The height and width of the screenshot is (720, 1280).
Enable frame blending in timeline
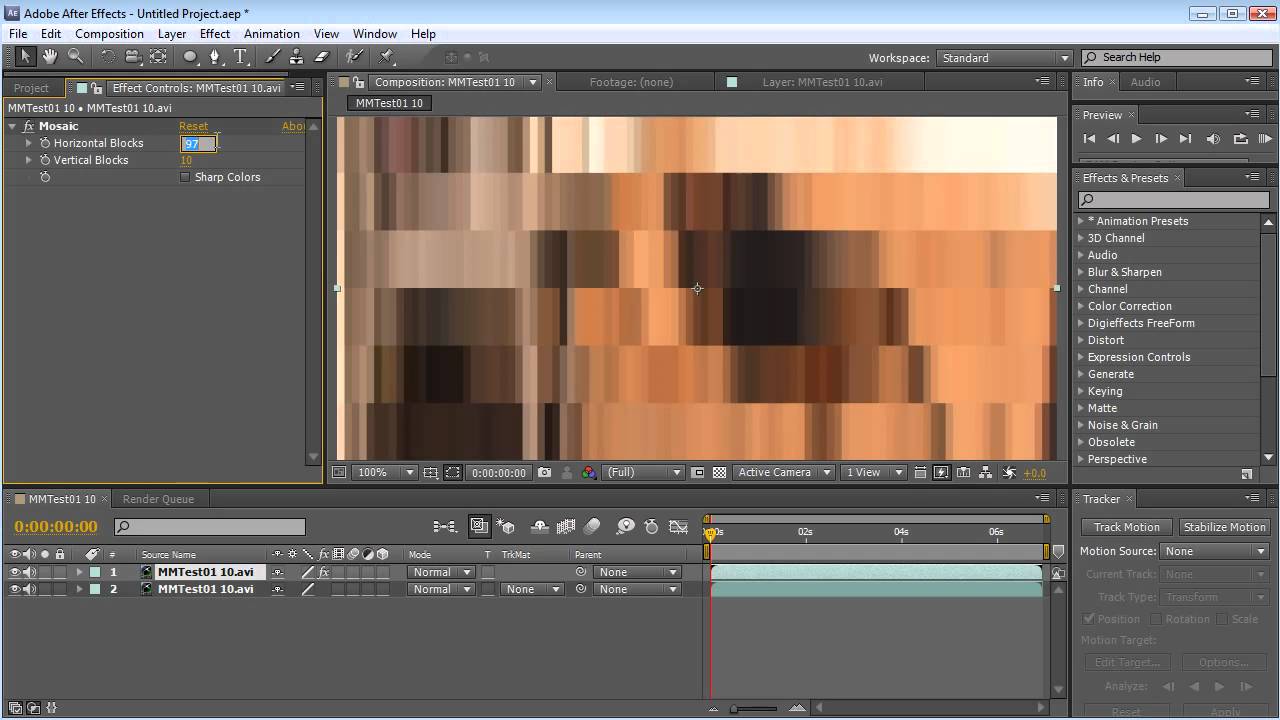coord(566,526)
